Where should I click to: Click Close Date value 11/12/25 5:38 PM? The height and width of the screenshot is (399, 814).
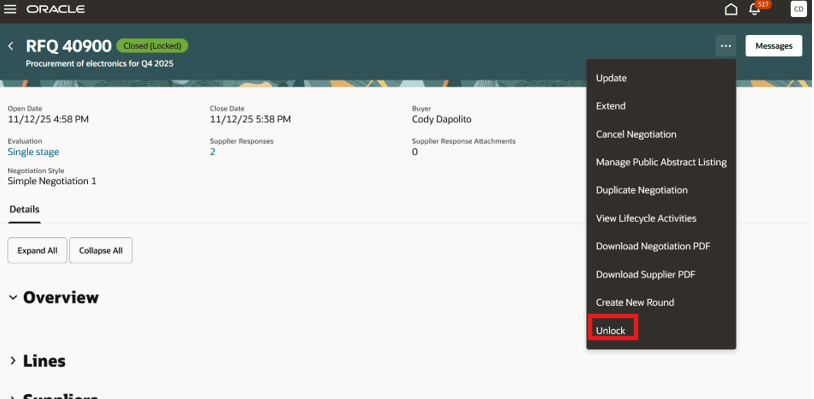(x=250, y=119)
